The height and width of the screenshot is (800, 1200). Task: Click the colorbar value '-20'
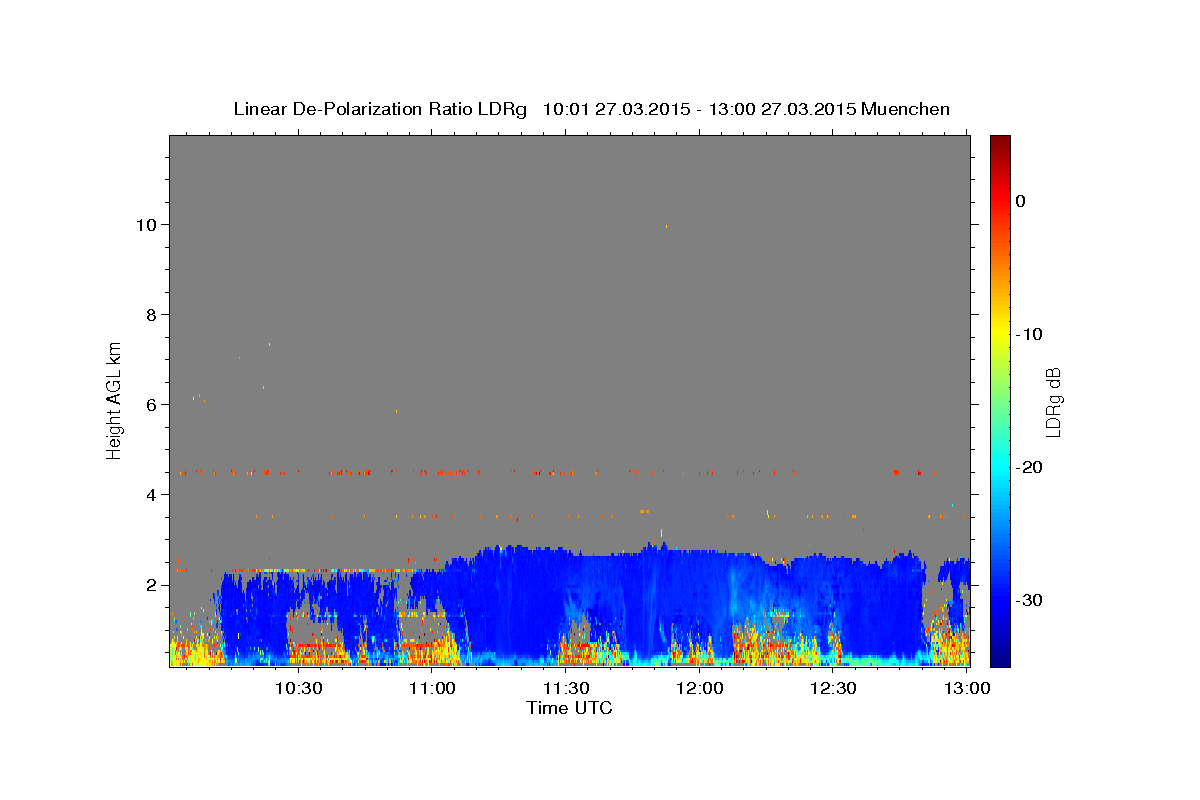1029,467
